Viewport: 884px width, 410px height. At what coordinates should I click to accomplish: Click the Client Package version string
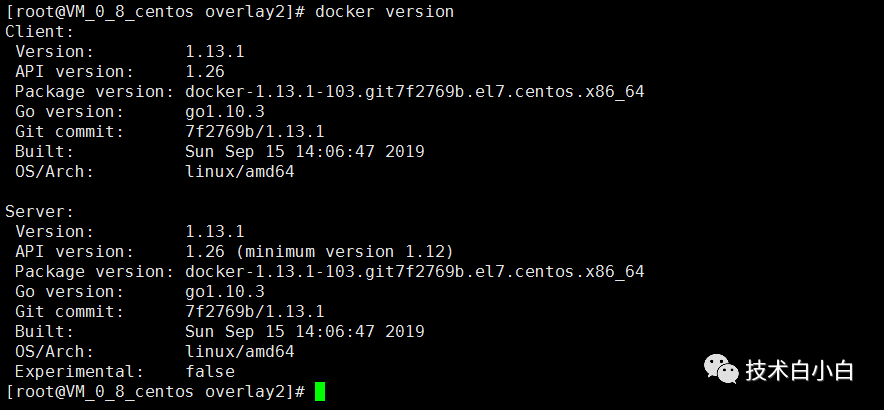point(414,92)
